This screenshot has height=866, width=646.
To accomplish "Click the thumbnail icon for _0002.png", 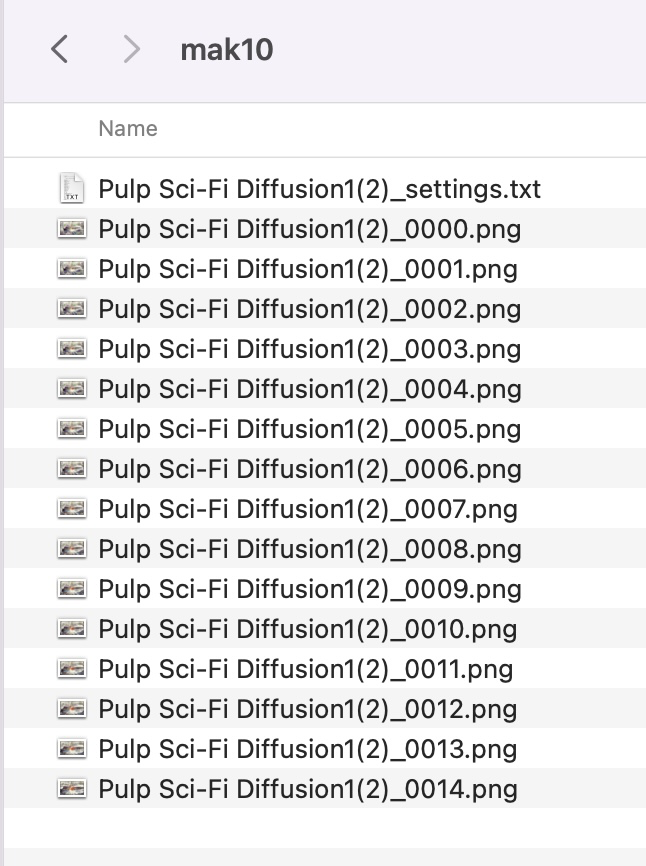I will [72, 308].
